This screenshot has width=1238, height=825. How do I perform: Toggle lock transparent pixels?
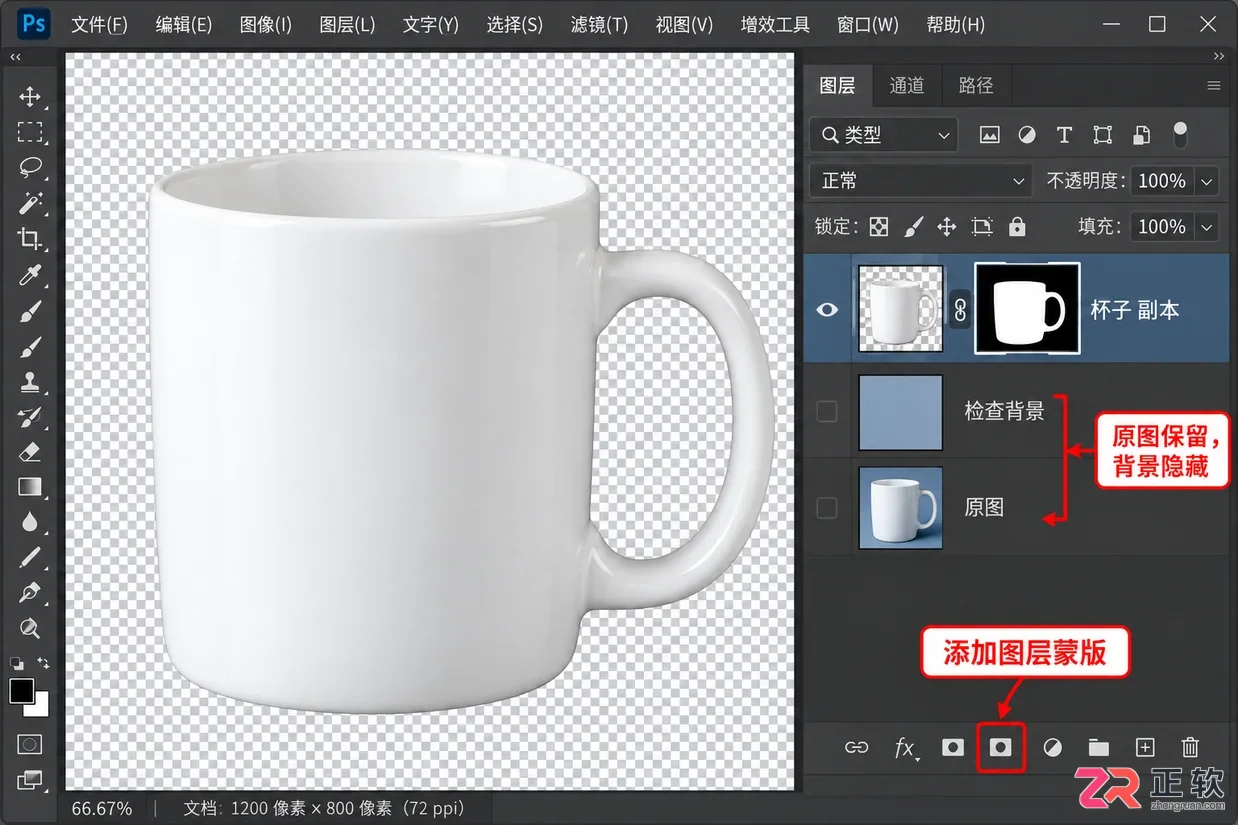coord(879,227)
